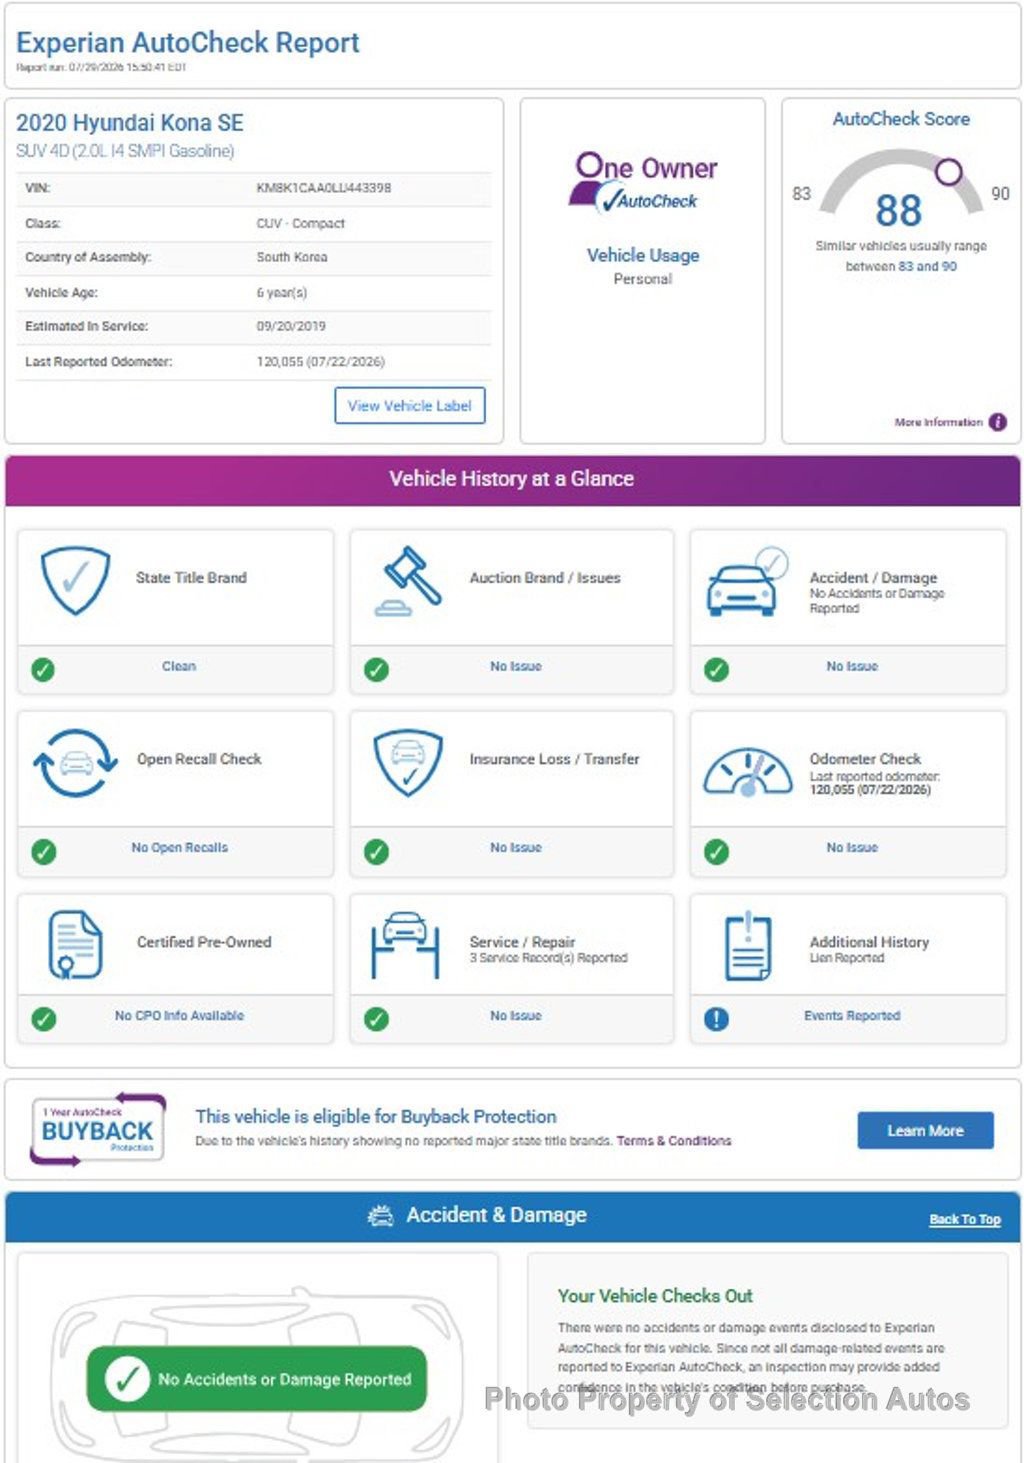Click the Certified Pre-Owned document icon
The width and height of the screenshot is (1024, 1463).
tap(75, 944)
